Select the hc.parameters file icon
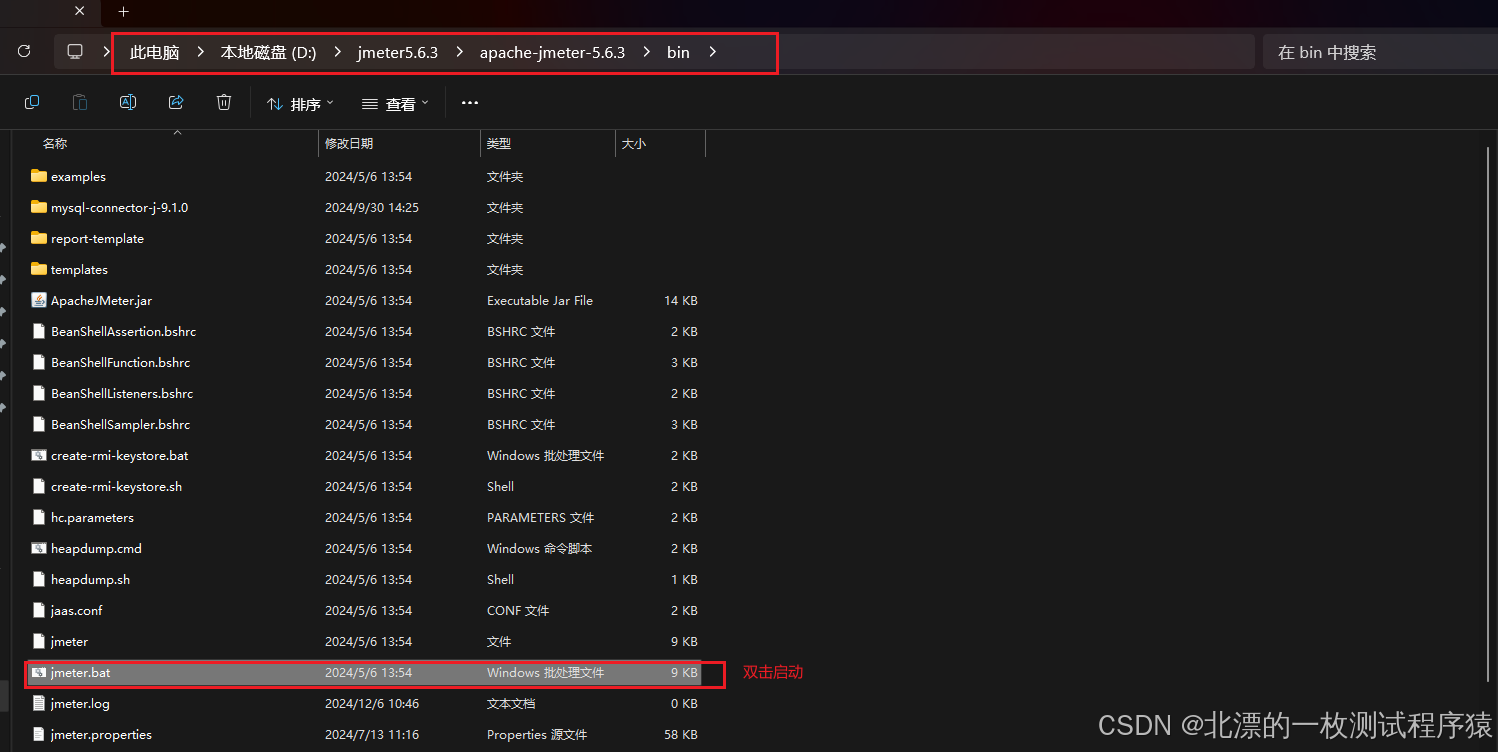1498x752 pixels. pyautogui.click(x=39, y=517)
